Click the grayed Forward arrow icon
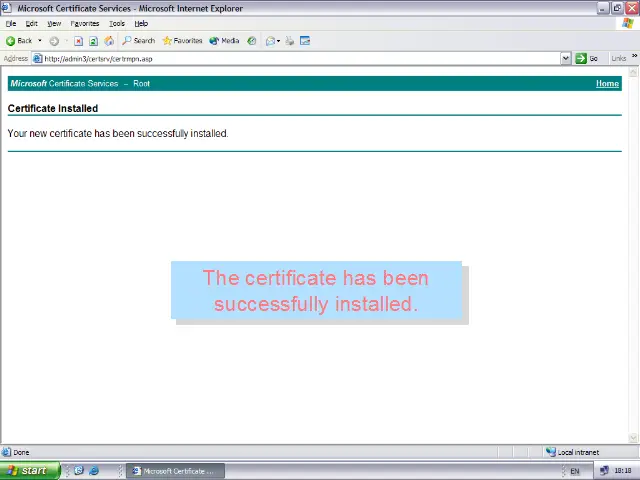 54,41
